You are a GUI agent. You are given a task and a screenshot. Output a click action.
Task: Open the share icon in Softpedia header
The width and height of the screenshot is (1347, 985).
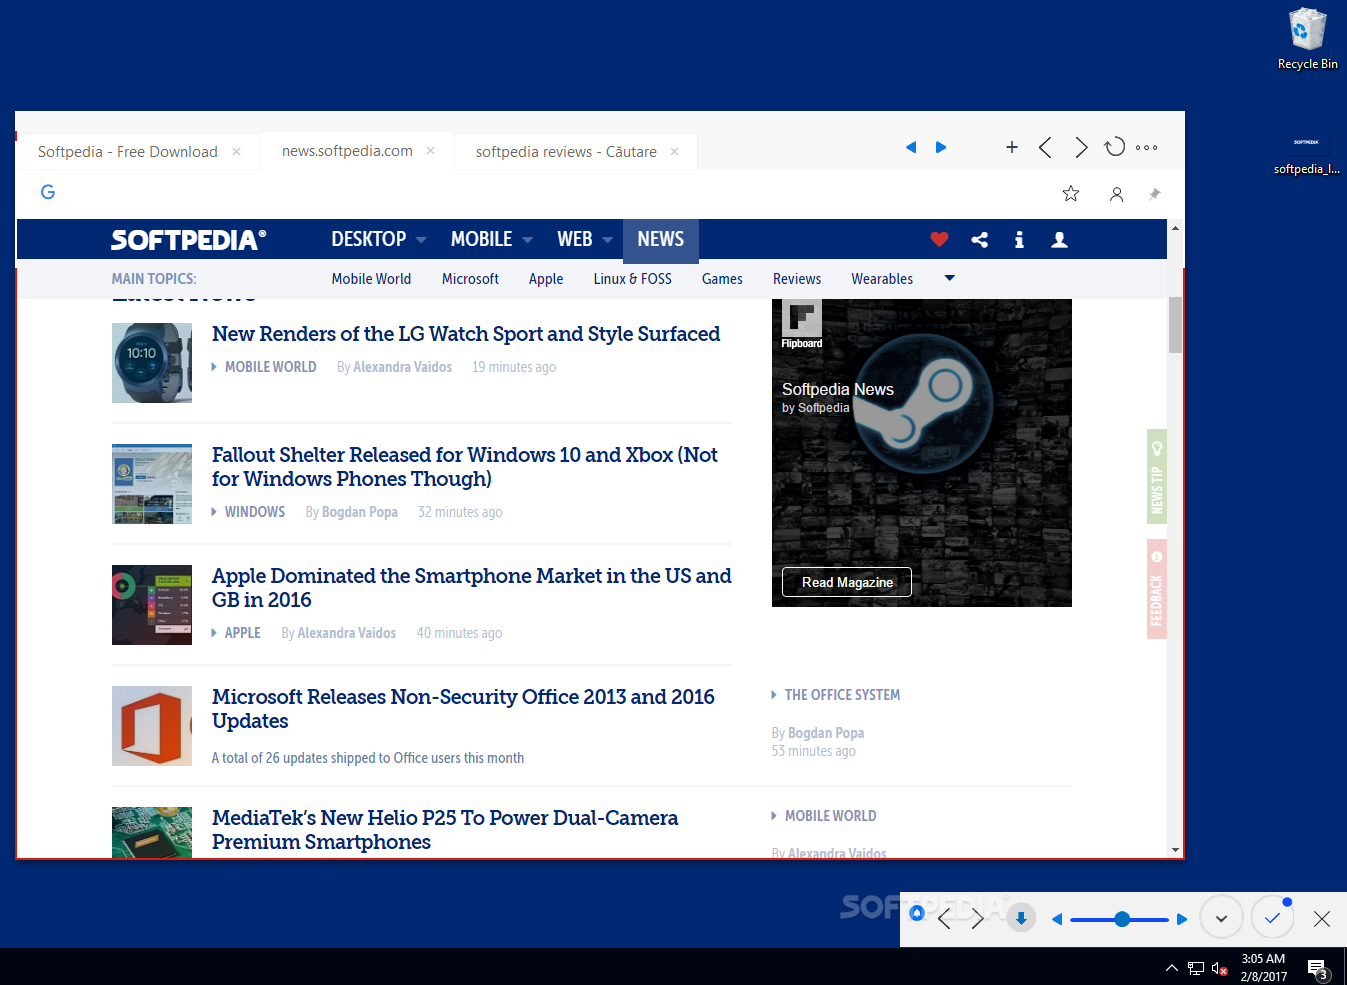[980, 239]
